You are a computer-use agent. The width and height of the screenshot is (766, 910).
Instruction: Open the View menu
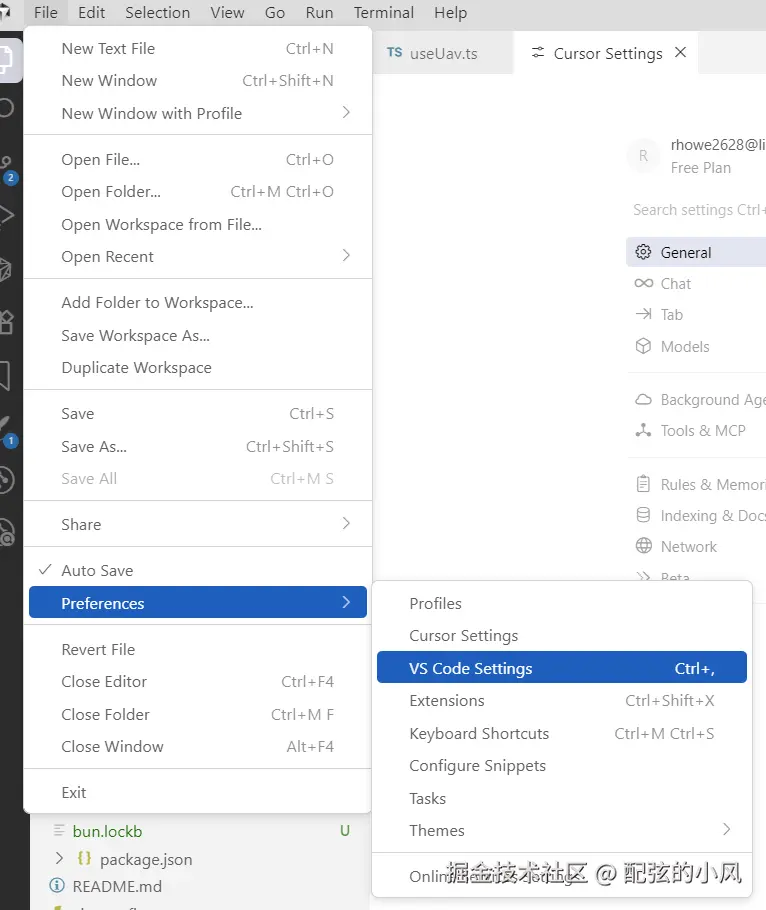tap(227, 13)
